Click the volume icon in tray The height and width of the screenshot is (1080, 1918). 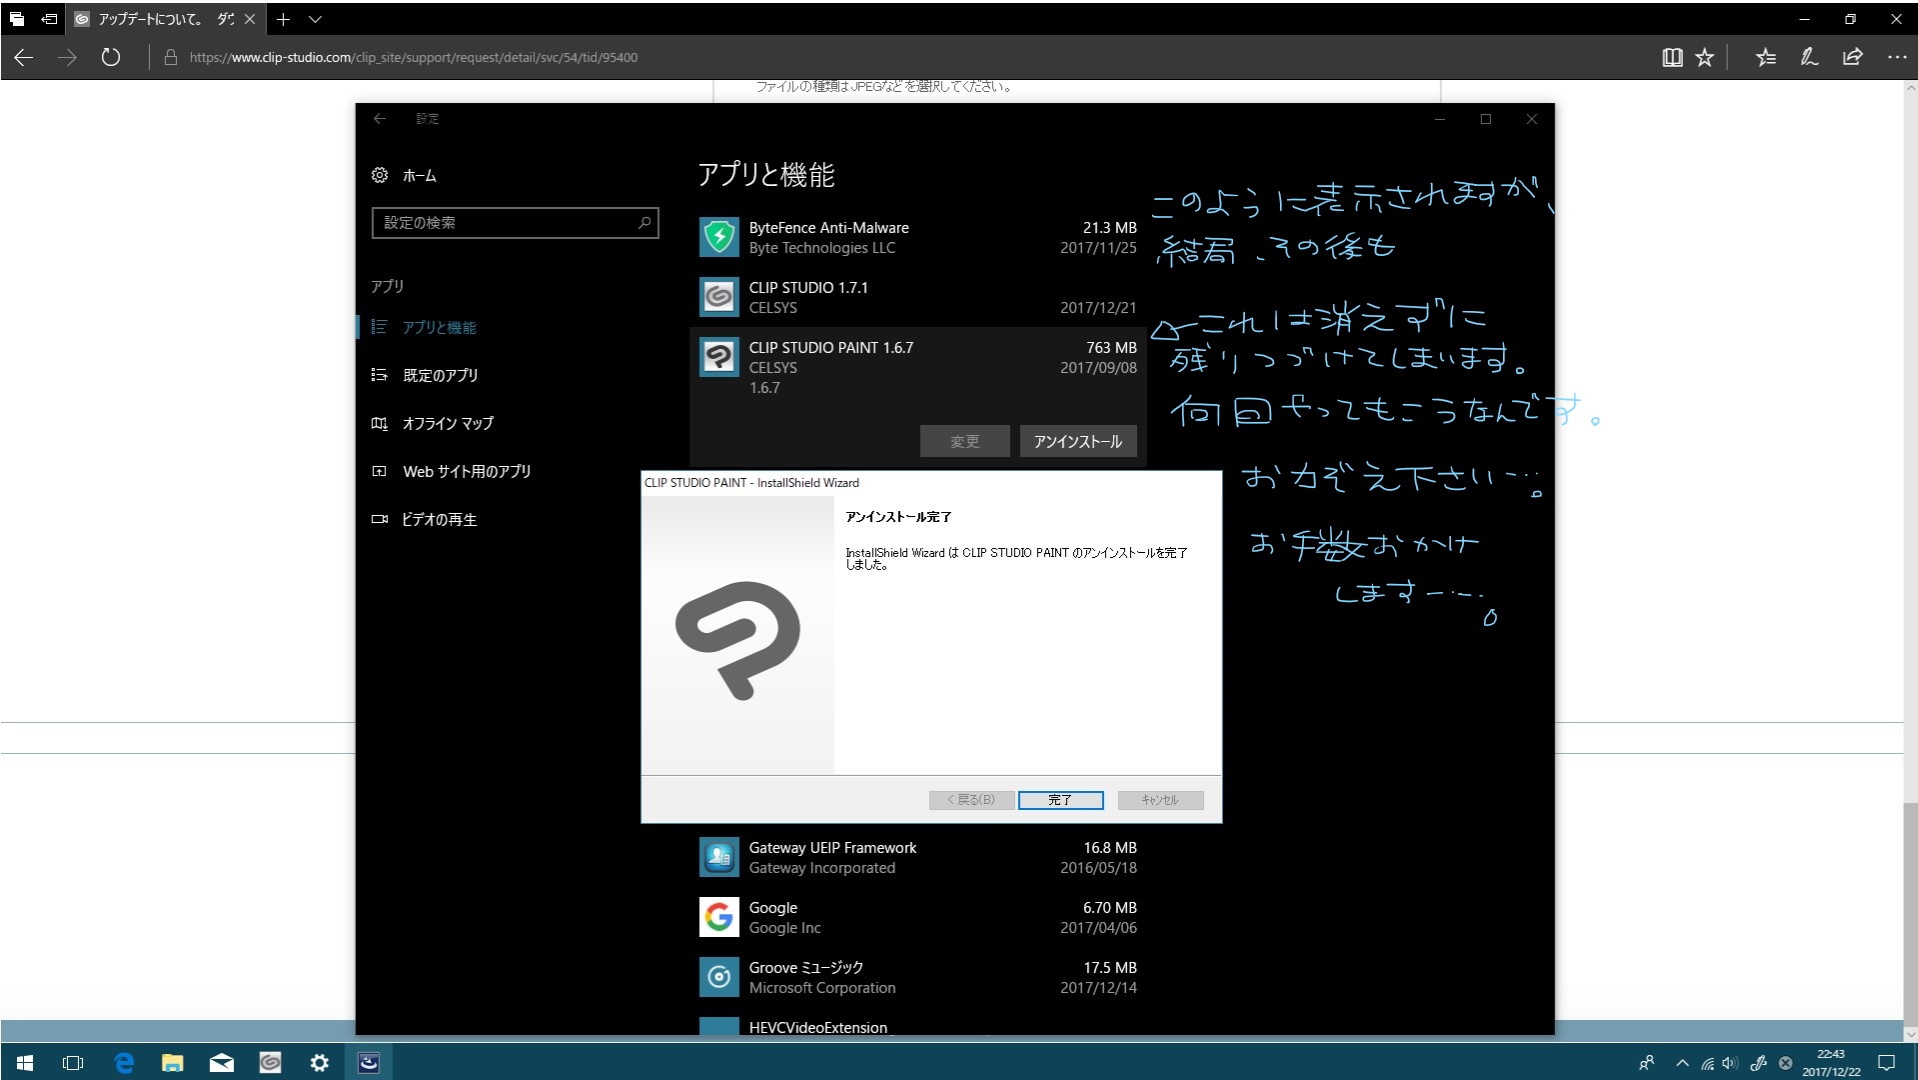tap(1730, 1063)
